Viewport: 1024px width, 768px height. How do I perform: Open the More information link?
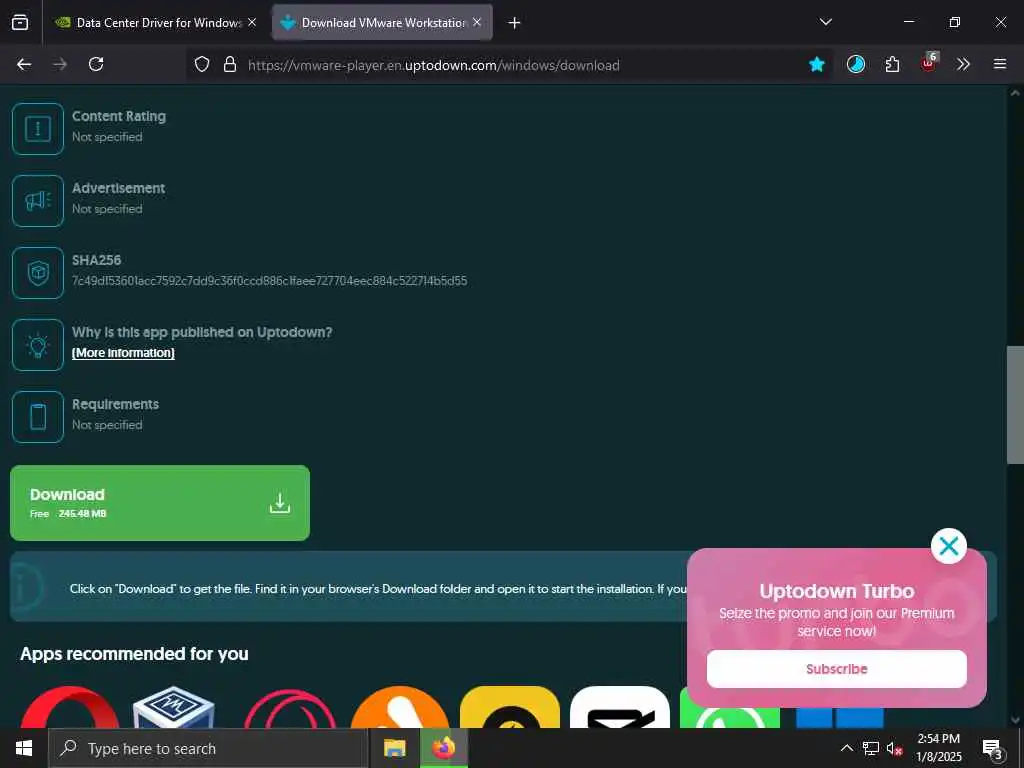[x=123, y=353]
